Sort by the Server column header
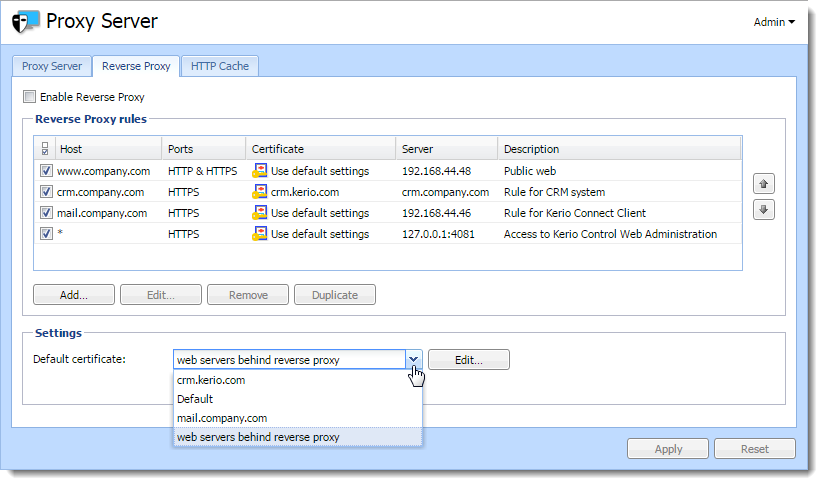This screenshot has height=485, width=823. pos(447,149)
